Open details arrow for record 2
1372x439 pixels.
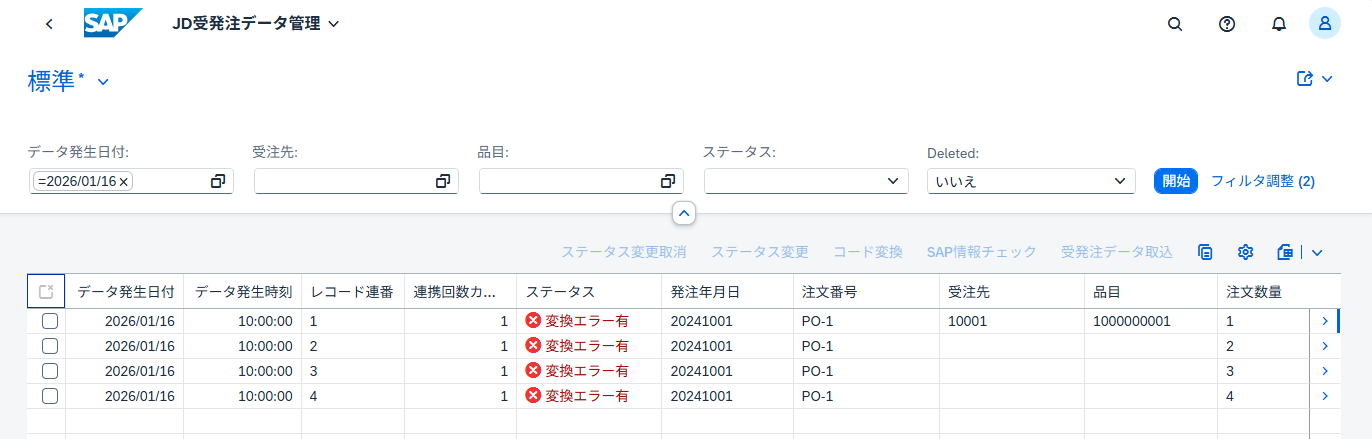point(1325,346)
